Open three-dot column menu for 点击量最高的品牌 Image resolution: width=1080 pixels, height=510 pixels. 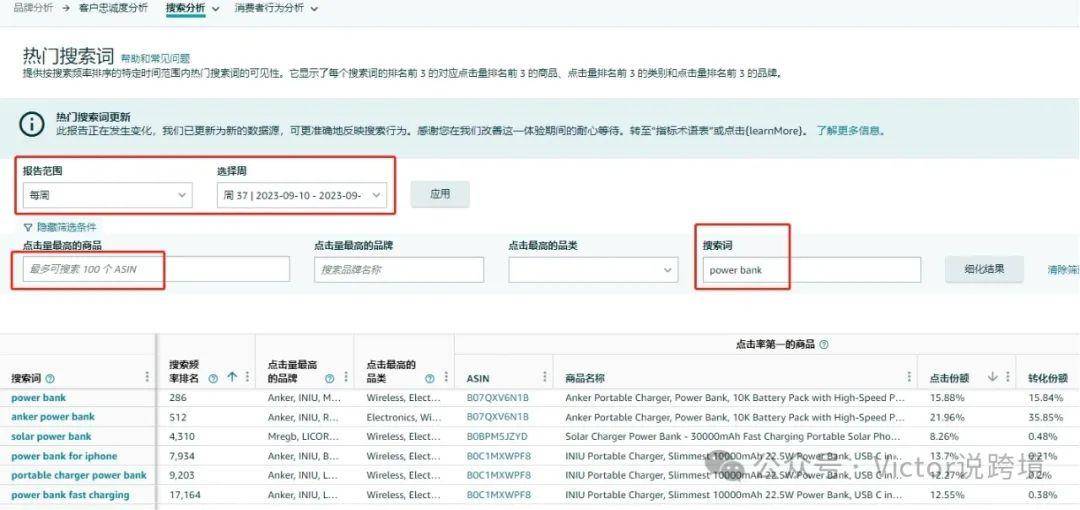[x=346, y=377]
